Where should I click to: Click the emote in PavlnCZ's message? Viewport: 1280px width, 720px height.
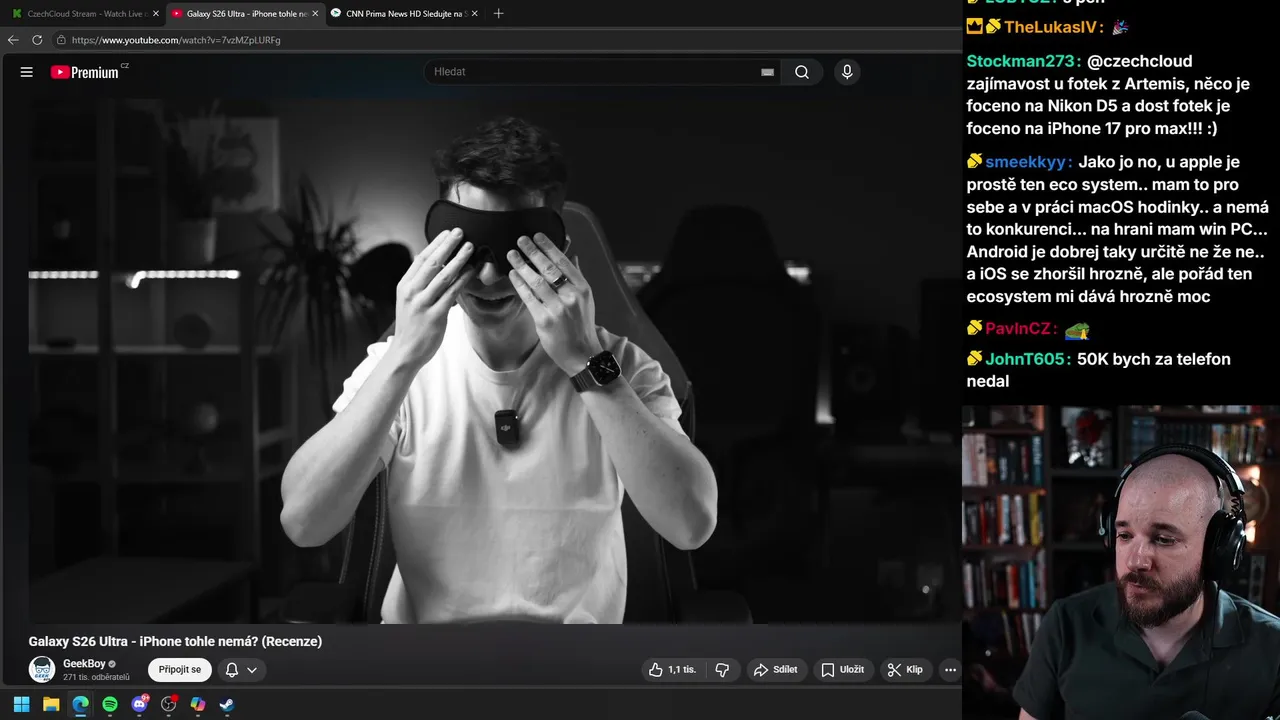tap(1077, 329)
